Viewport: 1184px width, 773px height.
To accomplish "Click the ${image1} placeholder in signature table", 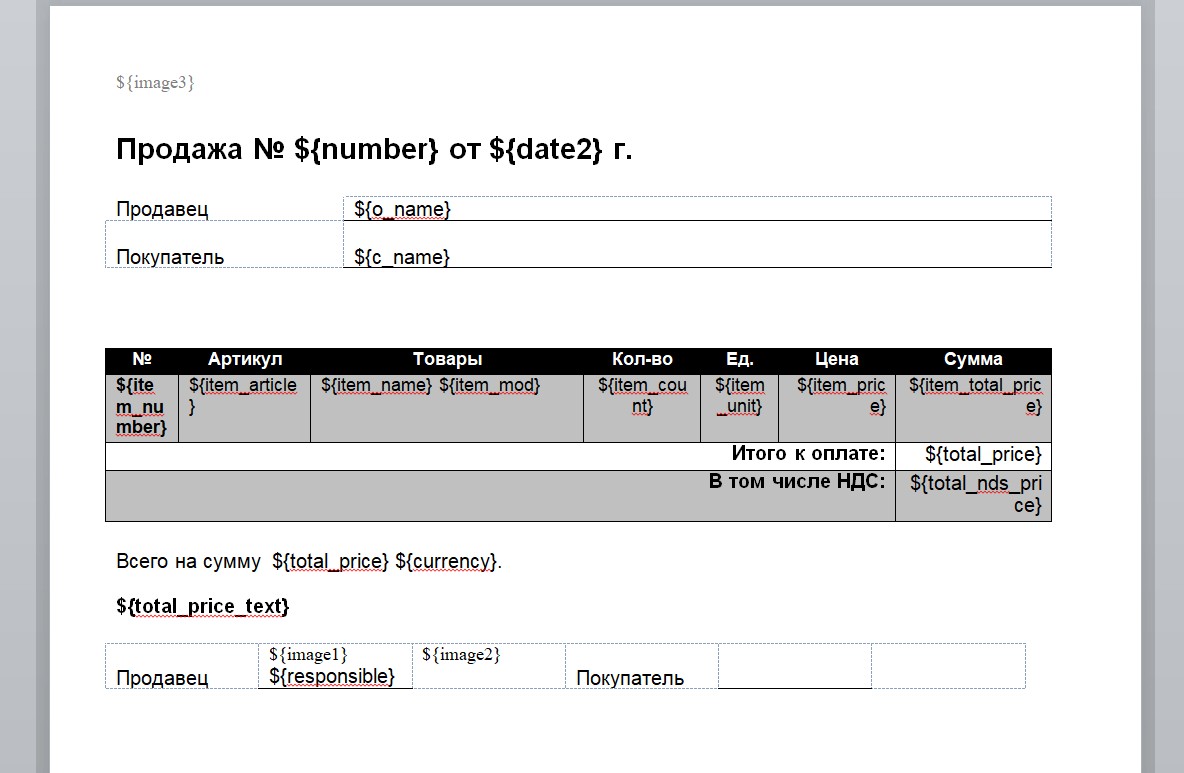I will coord(308,654).
